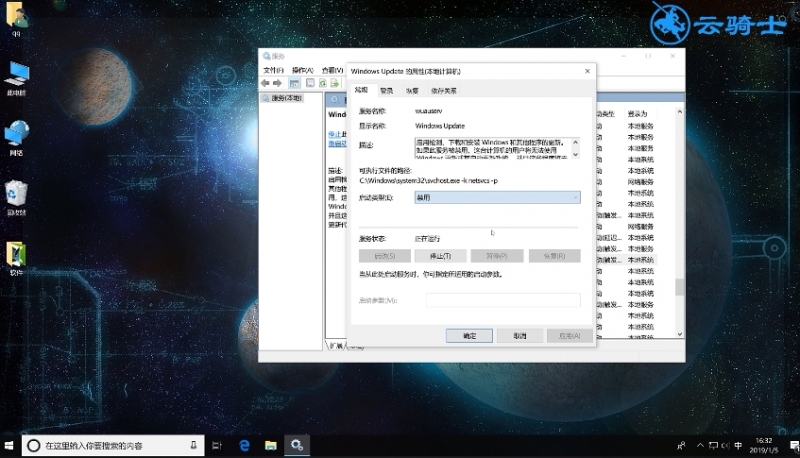Click the Export list icon in Services toolbar
This screenshot has width=800, height=458.
pyautogui.click(x=335, y=83)
